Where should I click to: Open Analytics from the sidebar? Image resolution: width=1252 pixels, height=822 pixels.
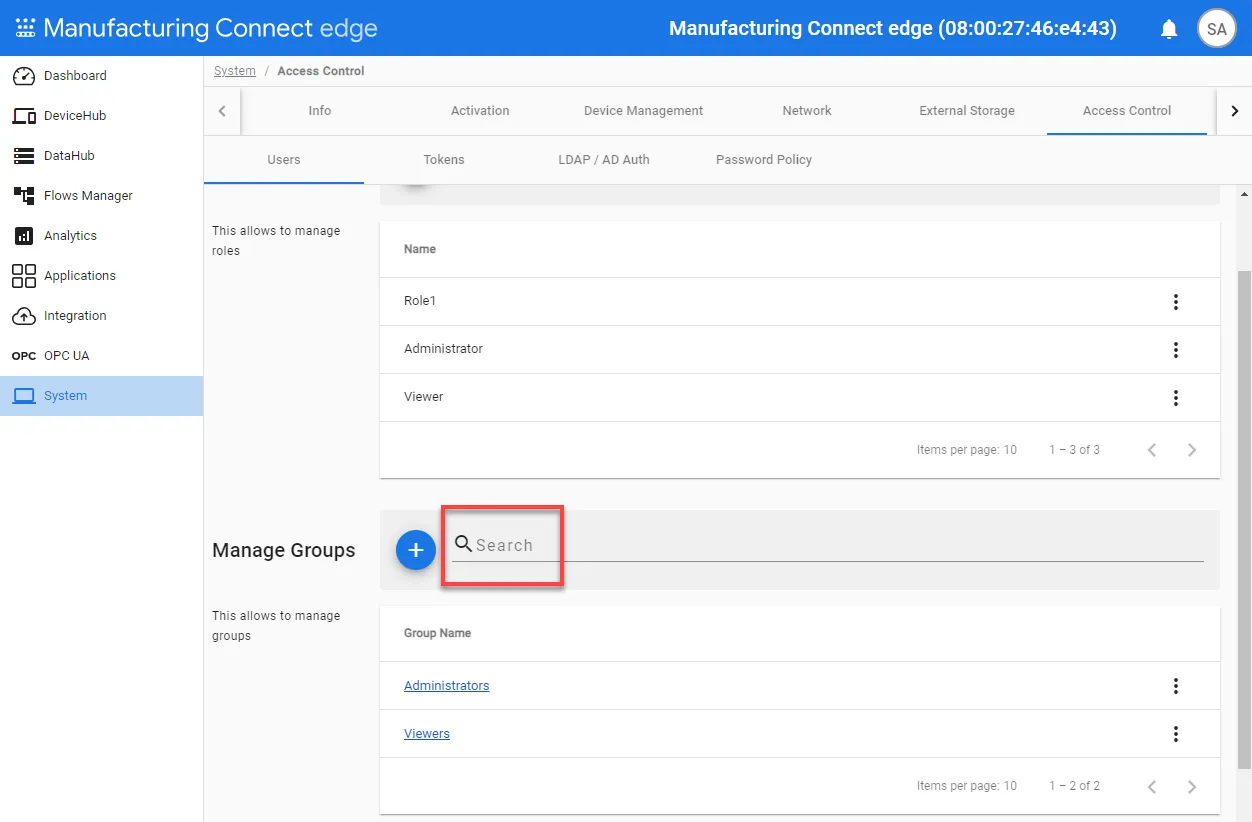[x=101, y=236]
